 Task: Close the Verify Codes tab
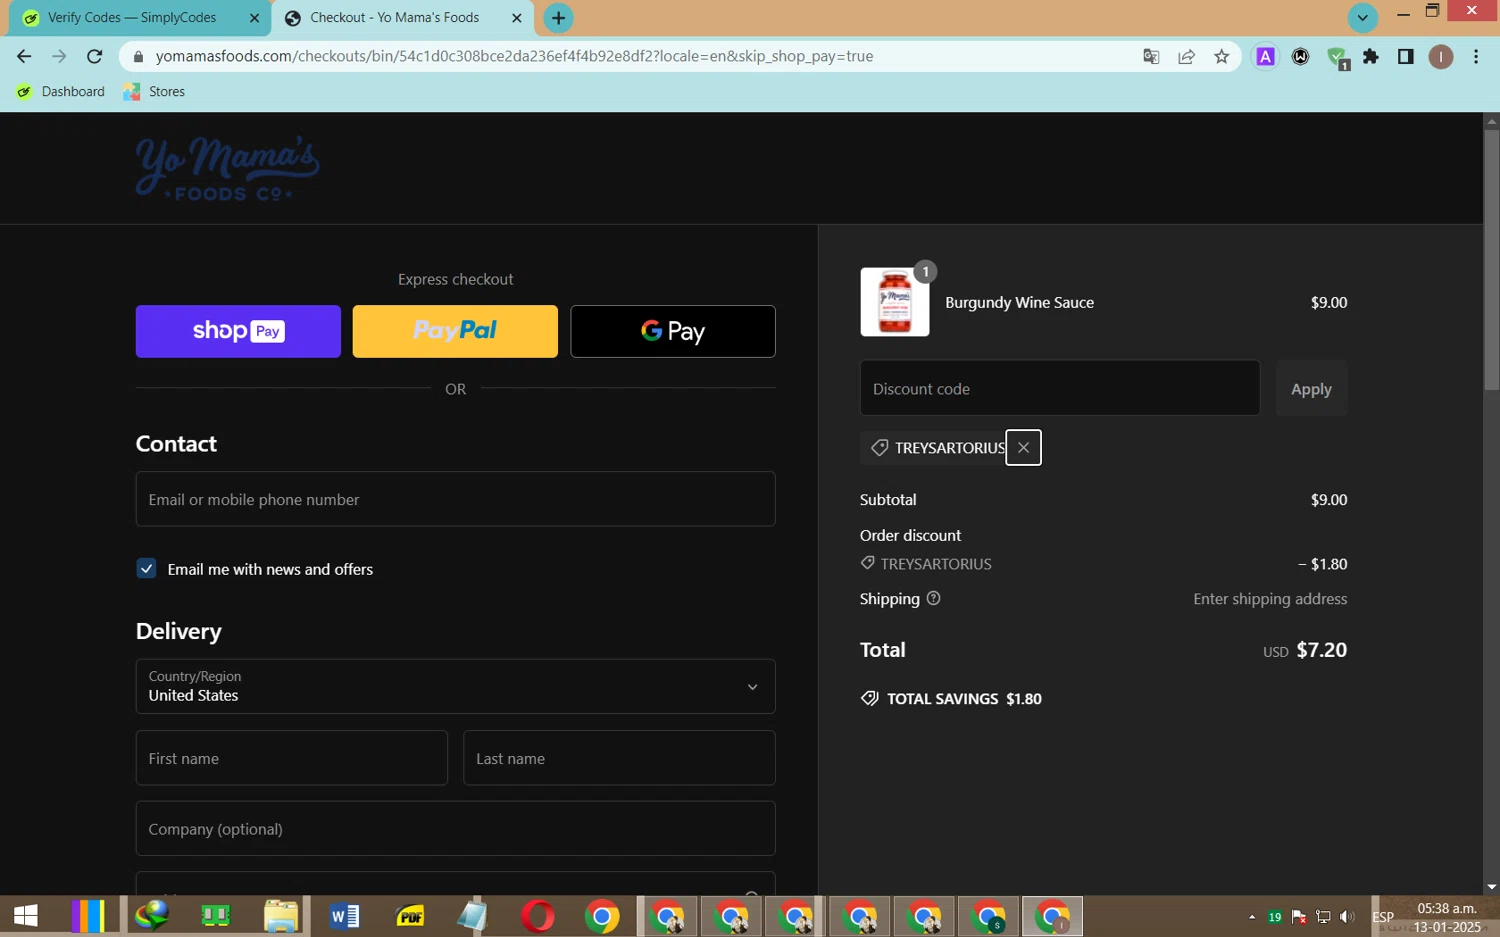(x=254, y=18)
